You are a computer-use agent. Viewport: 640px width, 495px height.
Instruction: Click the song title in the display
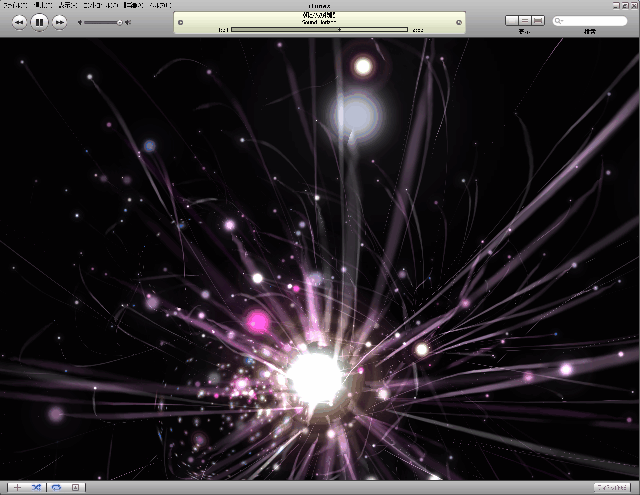(x=319, y=15)
